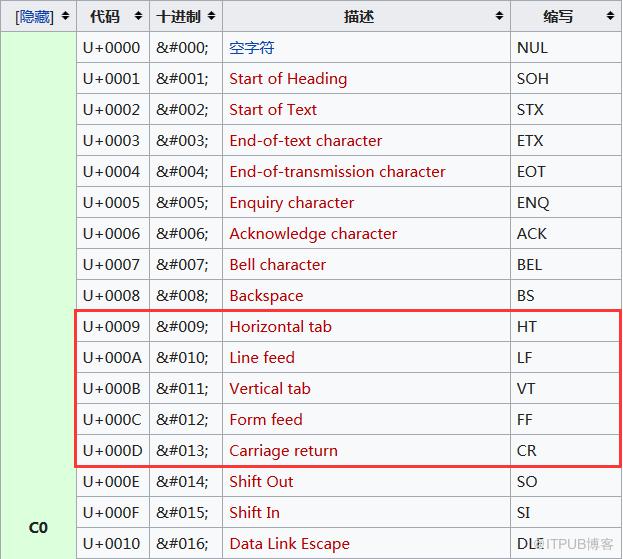The image size is (623, 559).
Task: Click the BEL abbreviation cell
Action: click(566, 265)
